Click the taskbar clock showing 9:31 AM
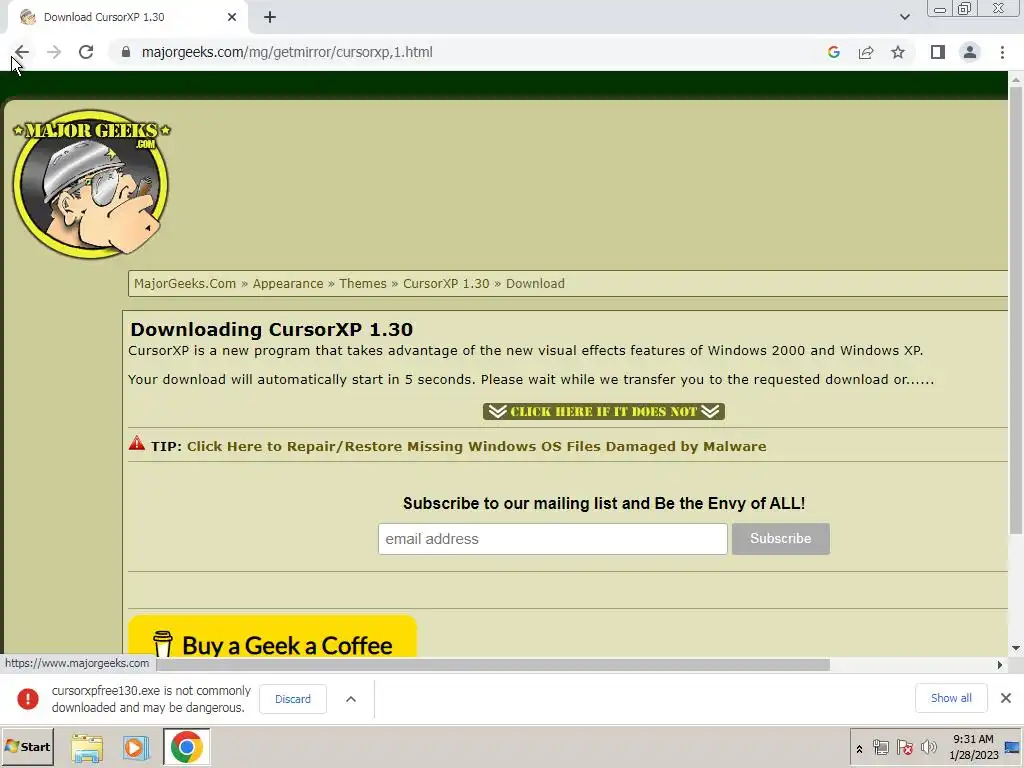1024x768 pixels. (x=973, y=747)
